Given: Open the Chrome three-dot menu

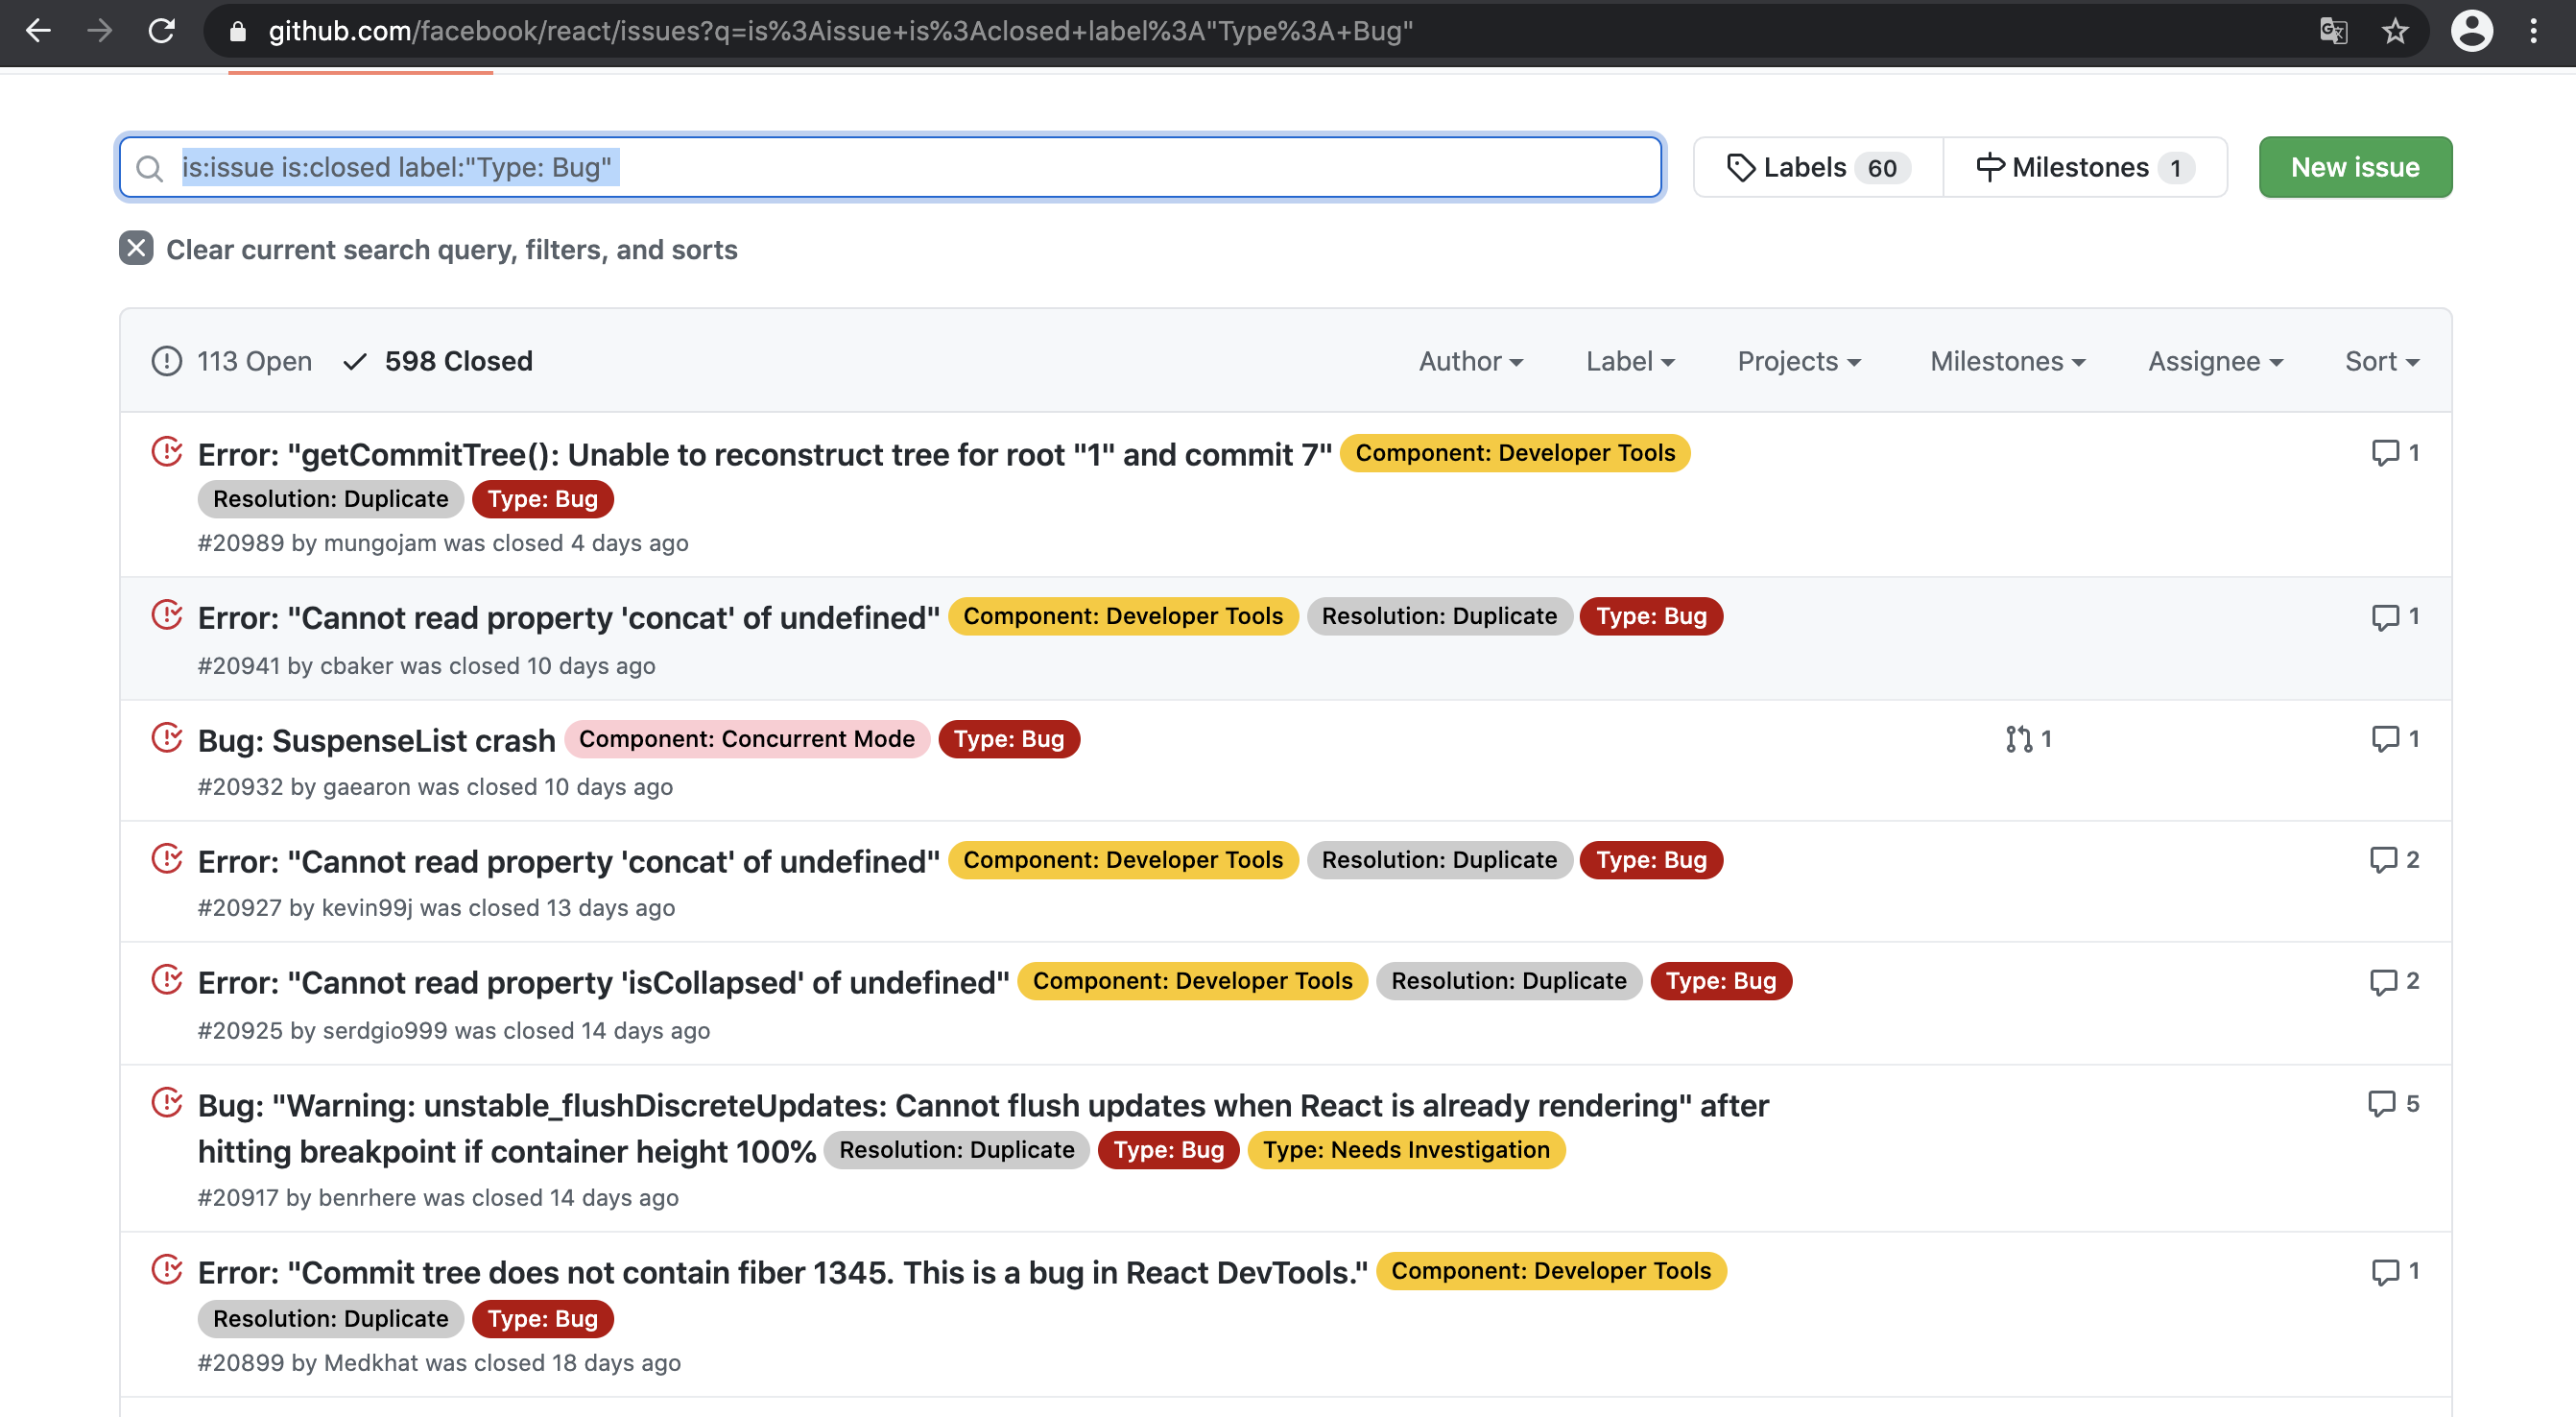Looking at the screenshot, I should click(x=2533, y=31).
